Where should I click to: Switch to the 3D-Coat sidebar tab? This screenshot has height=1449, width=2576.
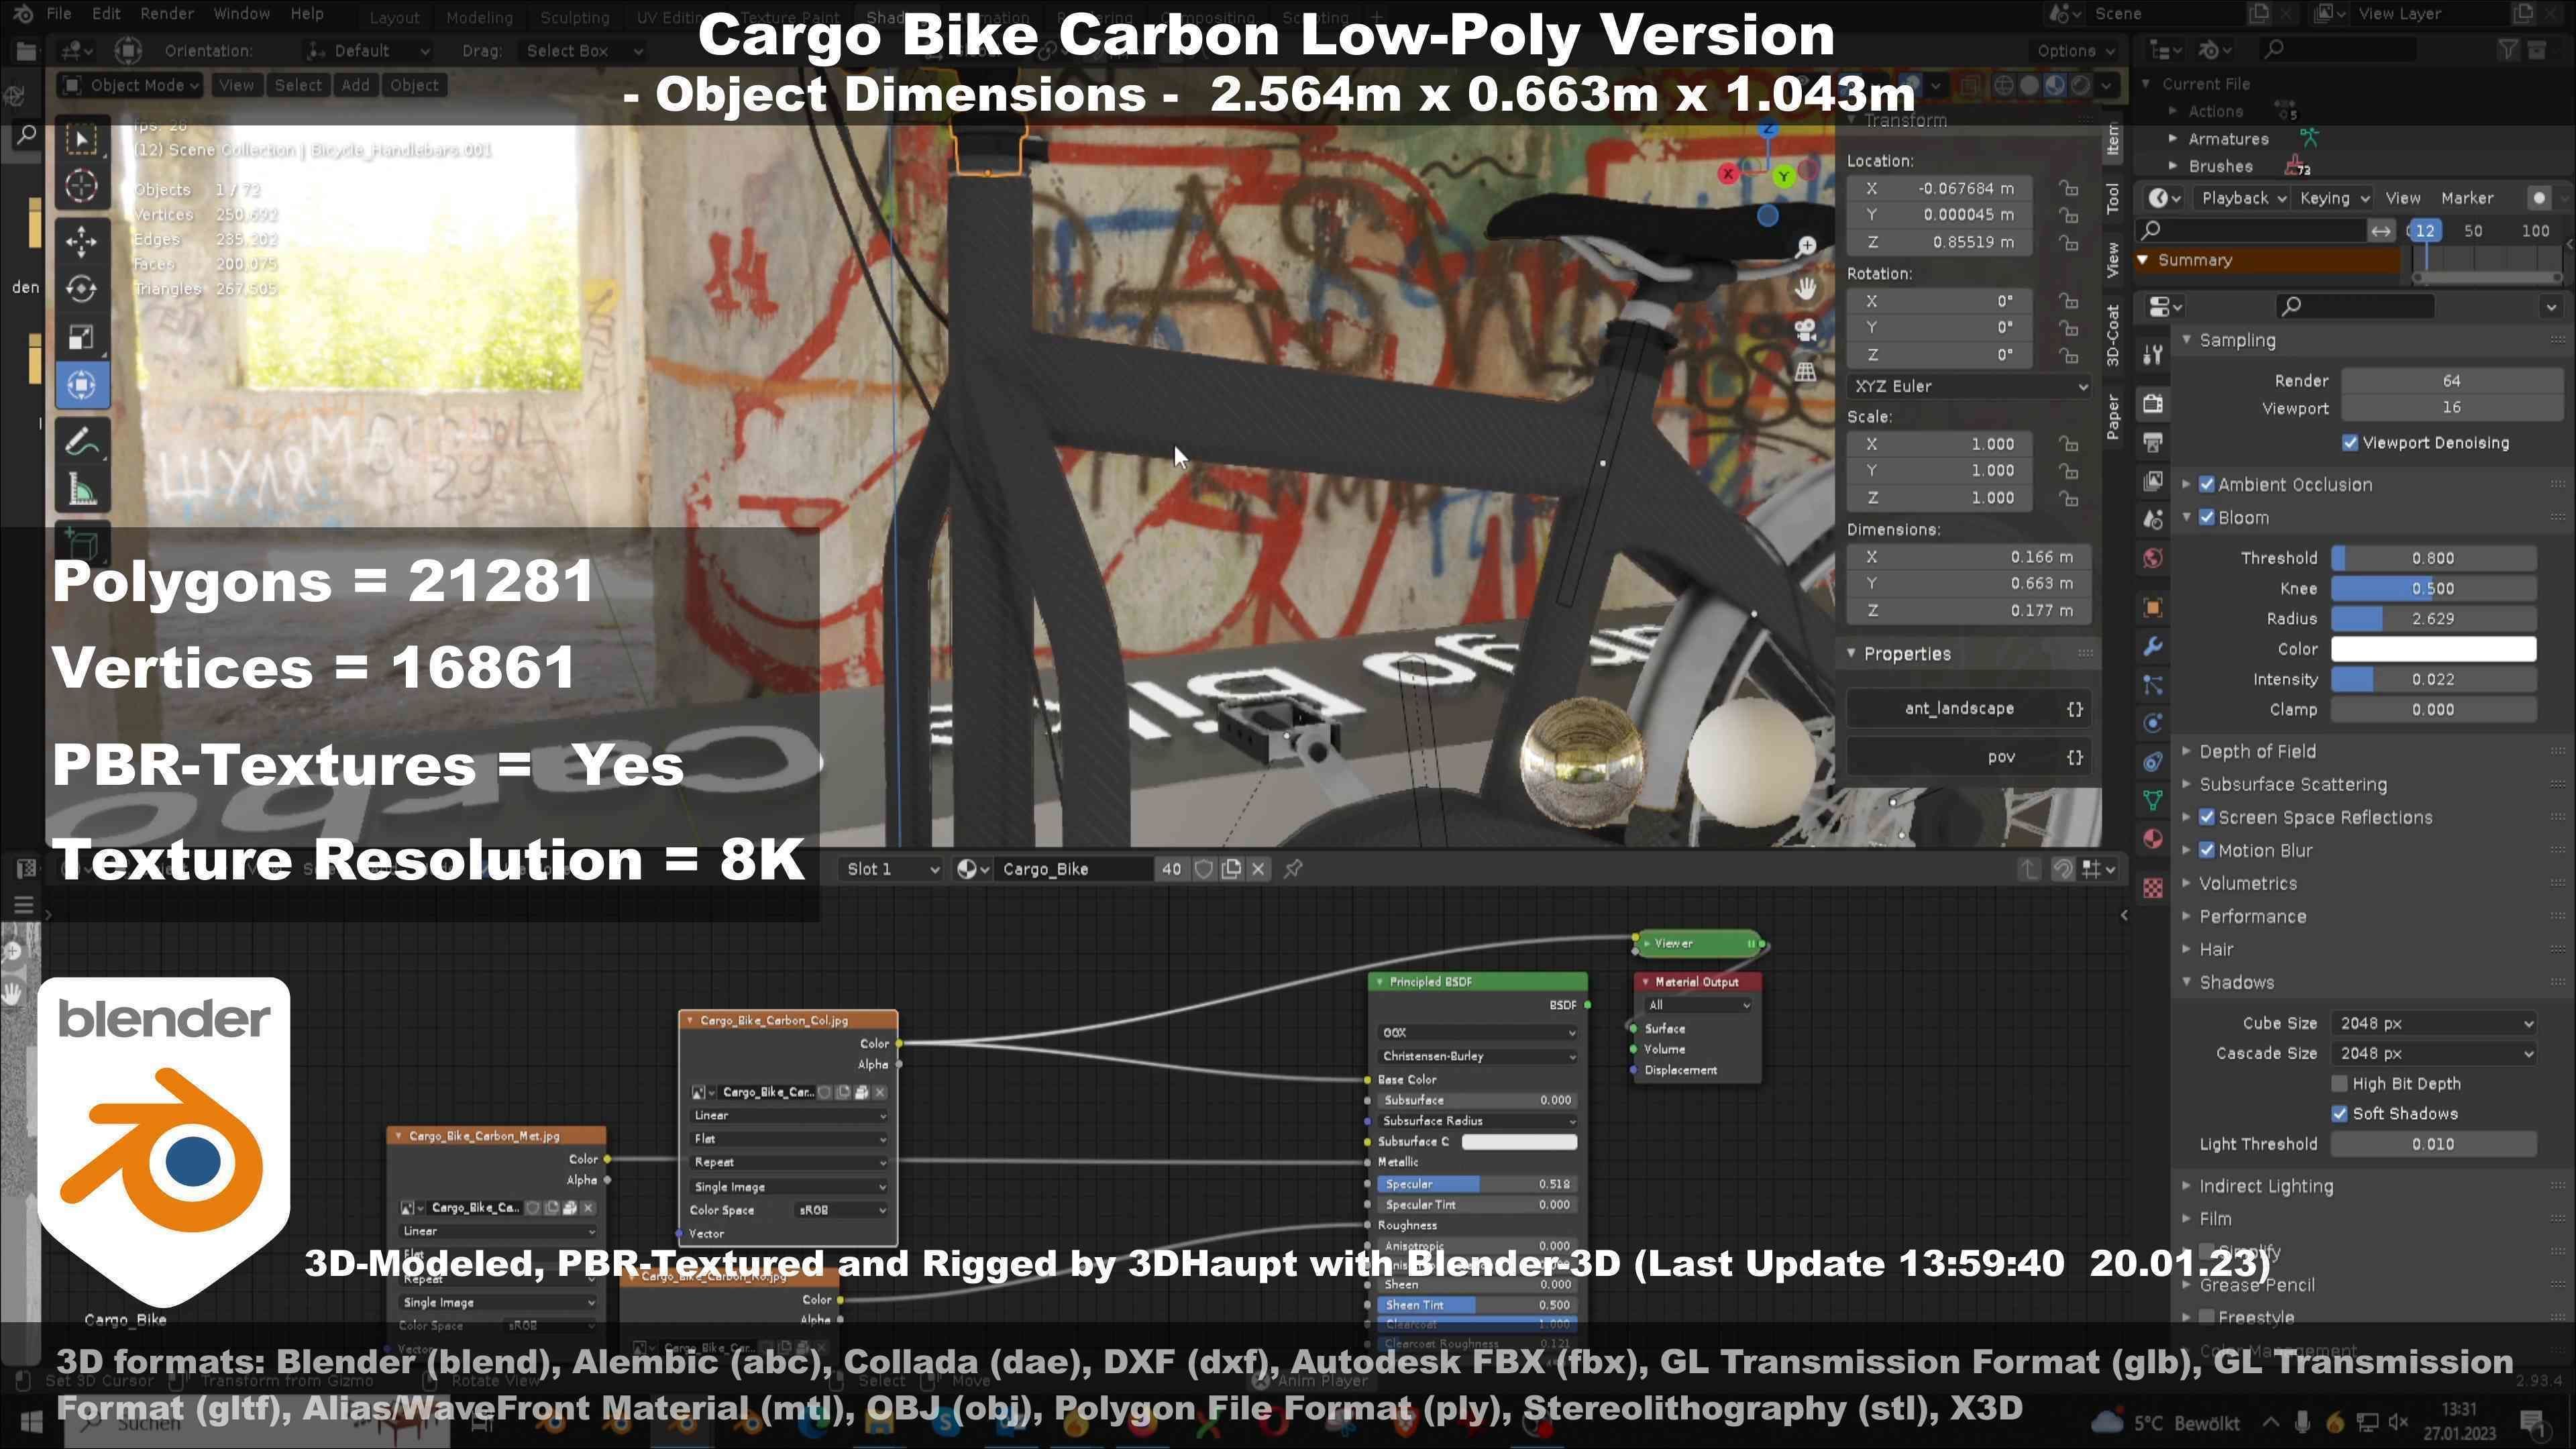click(x=2112, y=335)
